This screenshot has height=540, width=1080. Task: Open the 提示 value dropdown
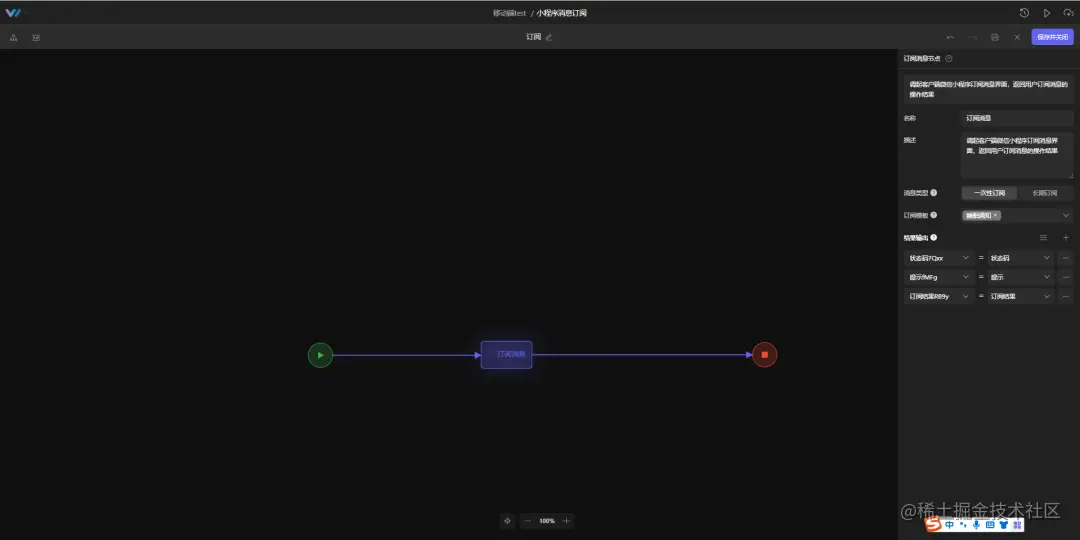(x=1021, y=277)
